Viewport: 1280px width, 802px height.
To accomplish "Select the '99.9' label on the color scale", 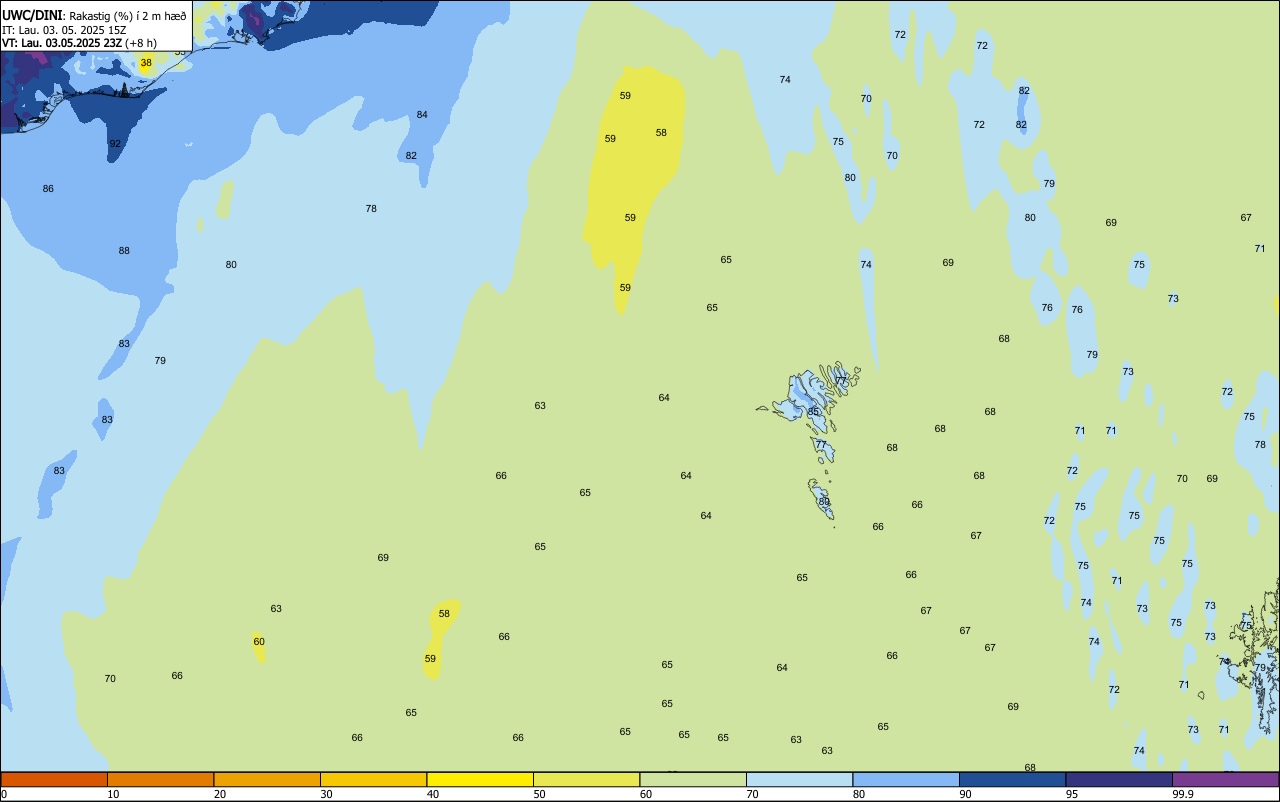I will [1183, 794].
